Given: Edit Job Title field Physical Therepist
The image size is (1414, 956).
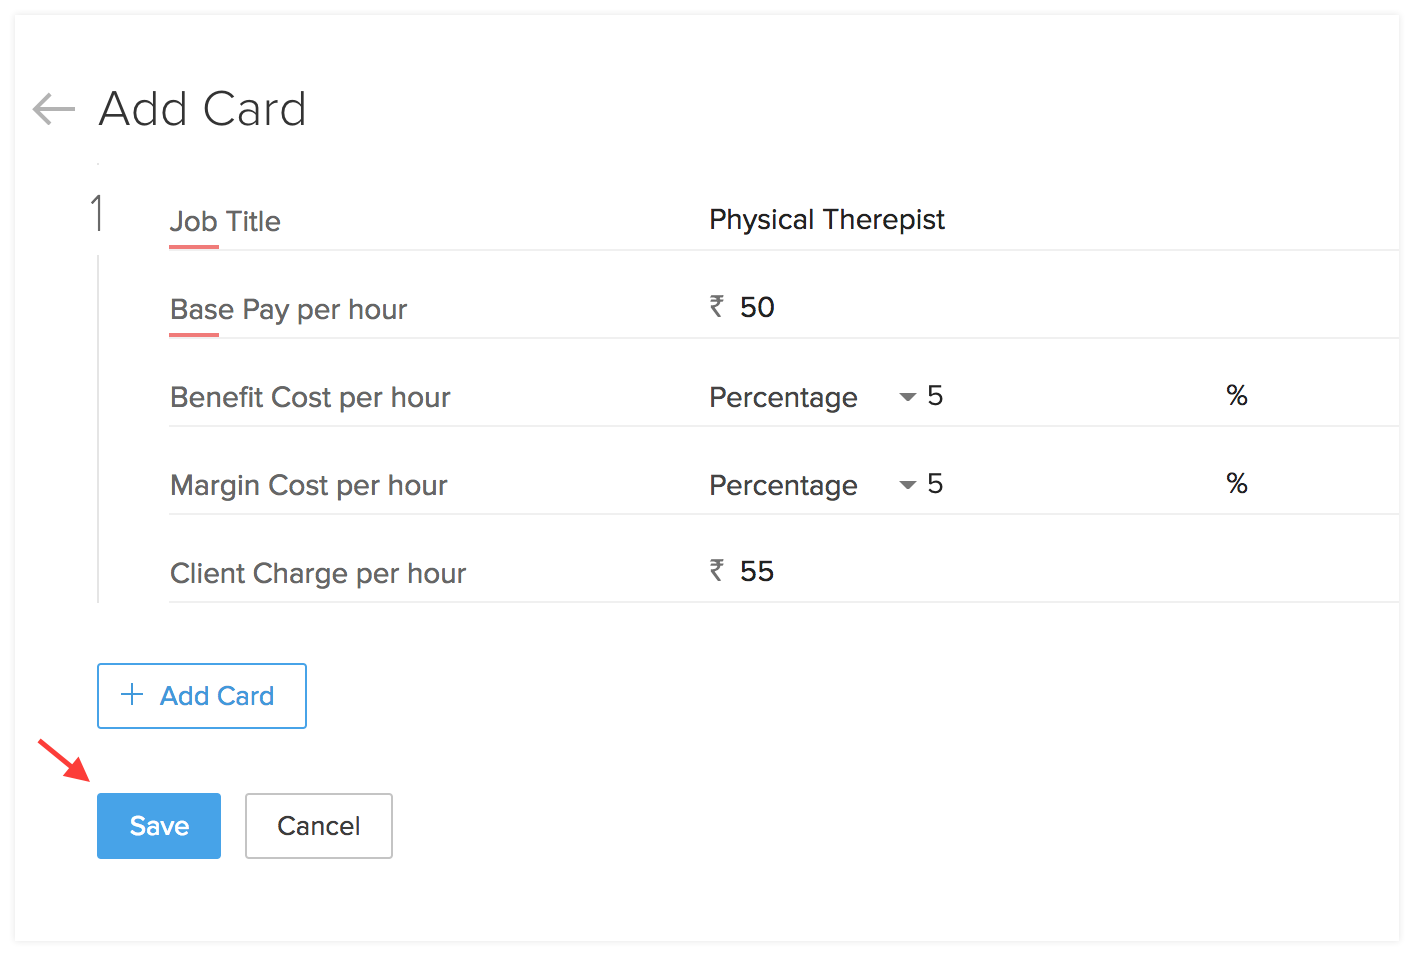Looking at the screenshot, I should [827, 219].
